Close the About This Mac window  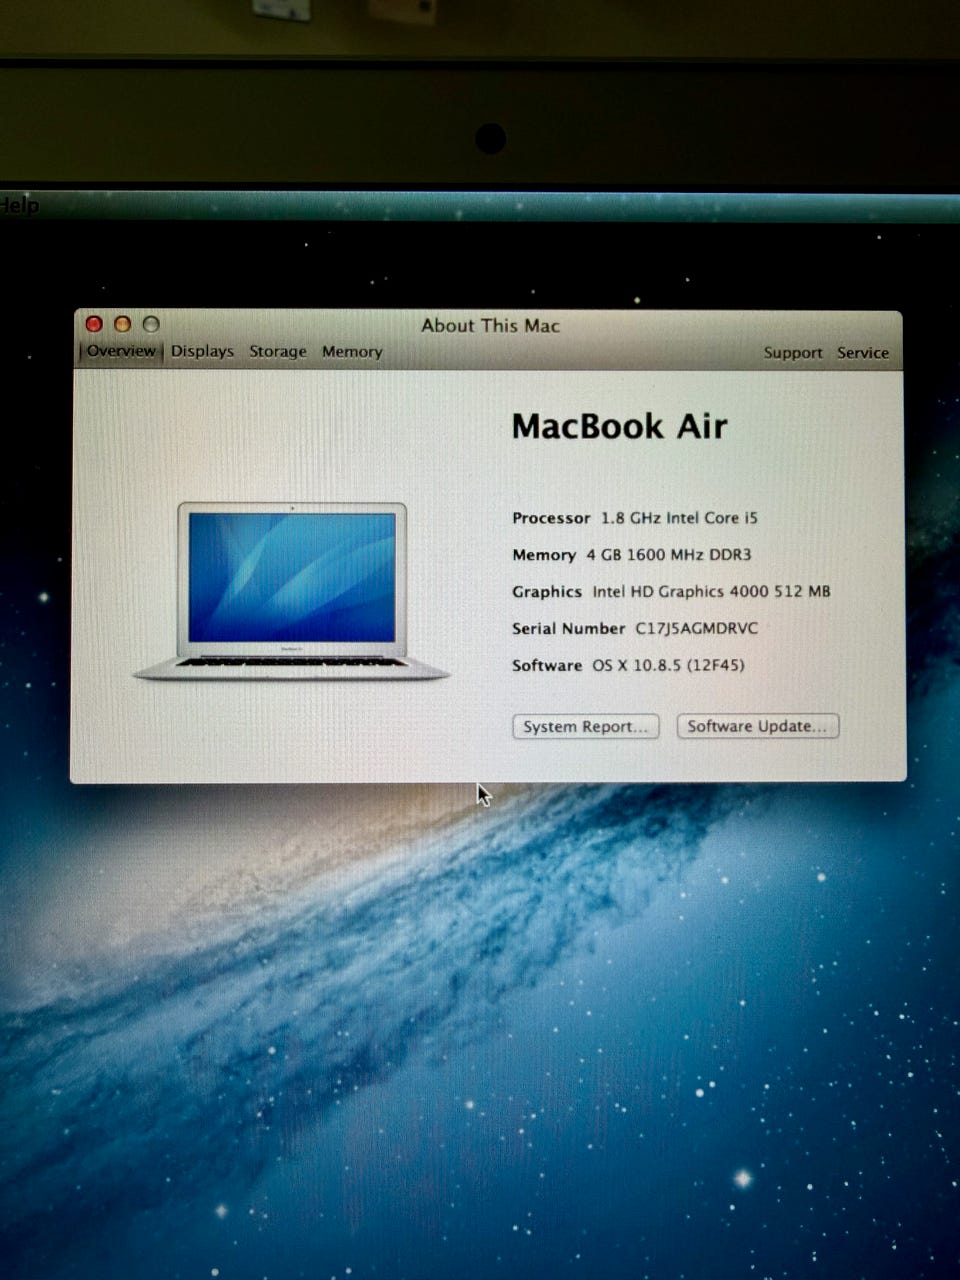pyautogui.click(x=94, y=324)
